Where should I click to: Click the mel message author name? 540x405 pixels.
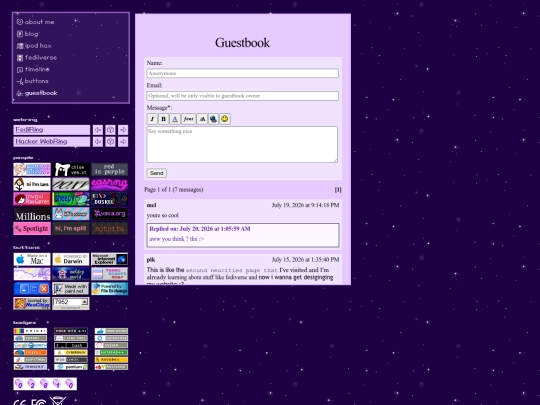152,205
